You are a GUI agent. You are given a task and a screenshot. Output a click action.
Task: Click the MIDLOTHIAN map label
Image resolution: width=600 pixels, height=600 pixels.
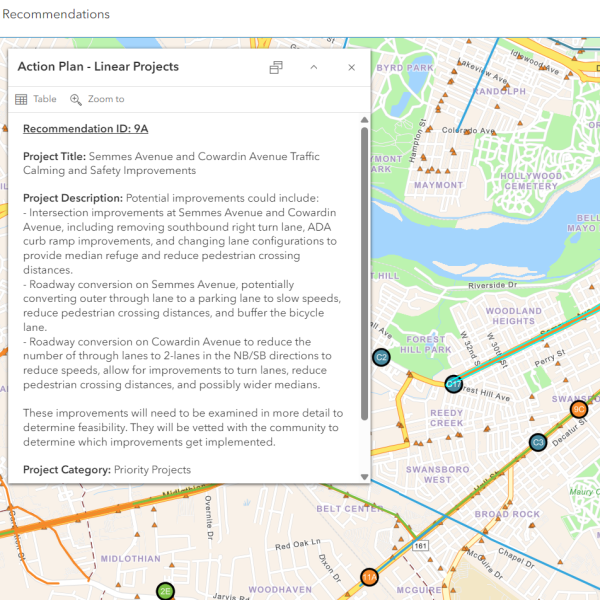(x=130, y=559)
